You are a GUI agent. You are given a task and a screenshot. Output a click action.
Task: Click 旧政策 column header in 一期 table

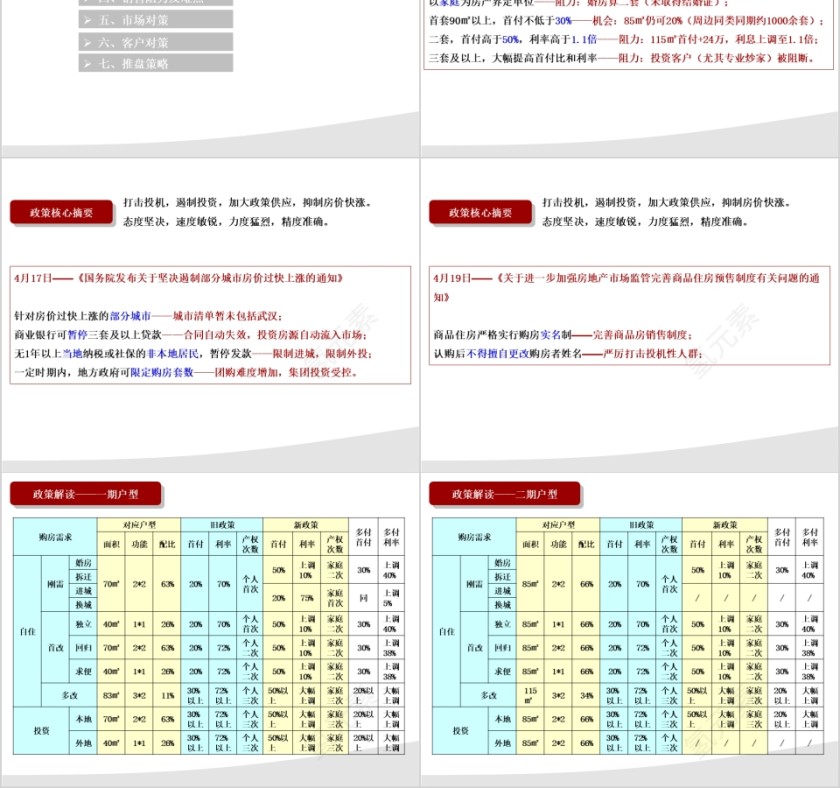222,524
